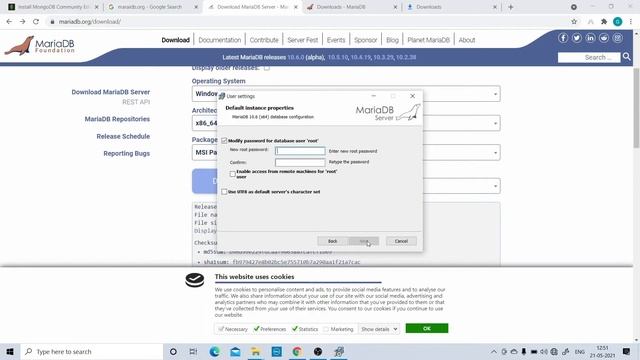Viewport: 640px width, 360px height.
Task: Expand the dropdown below Package Type
Action: pos(495,186)
